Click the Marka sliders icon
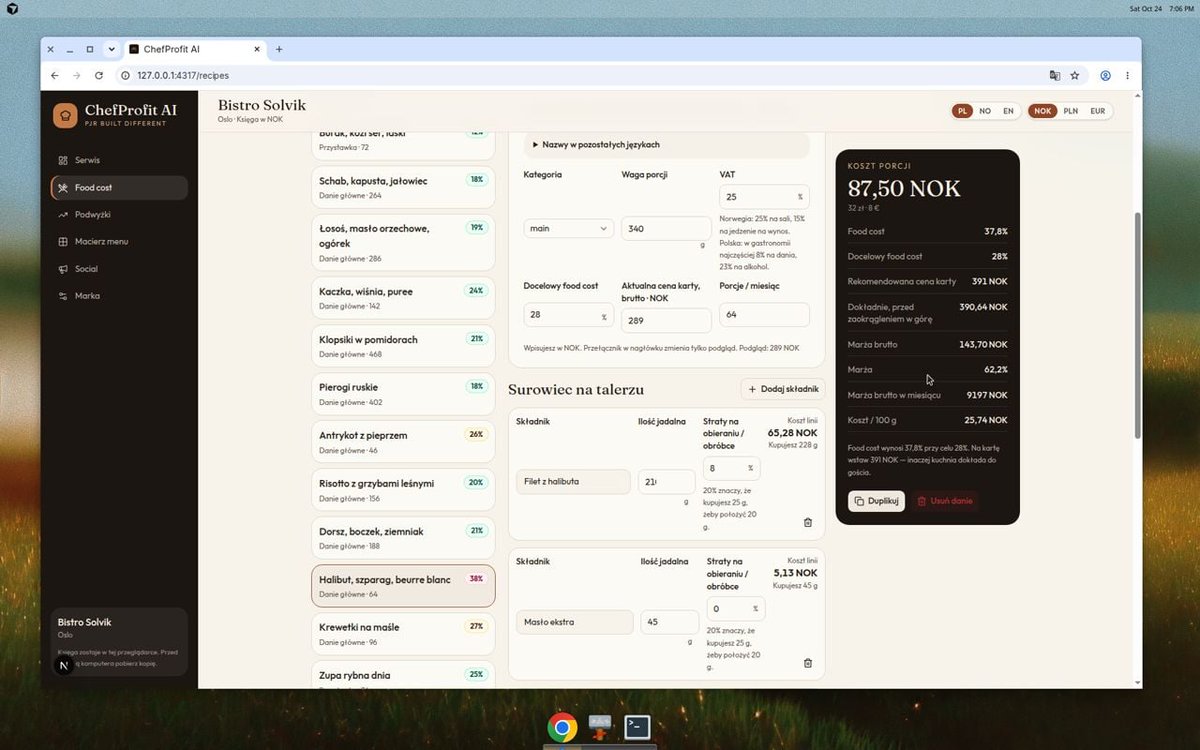The width and height of the screenshot is (1200, 750). pyautogui.click(x=63, y=296)
